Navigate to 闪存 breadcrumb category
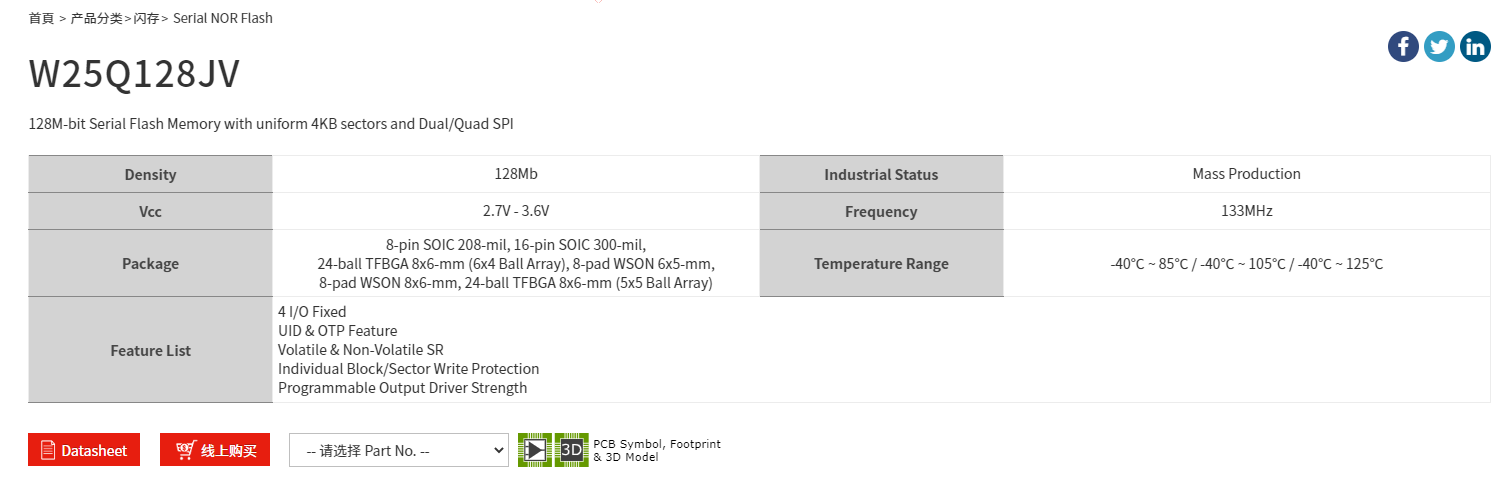The width and height of the screenshot is (1507, 487). click(x=146, y=18)
